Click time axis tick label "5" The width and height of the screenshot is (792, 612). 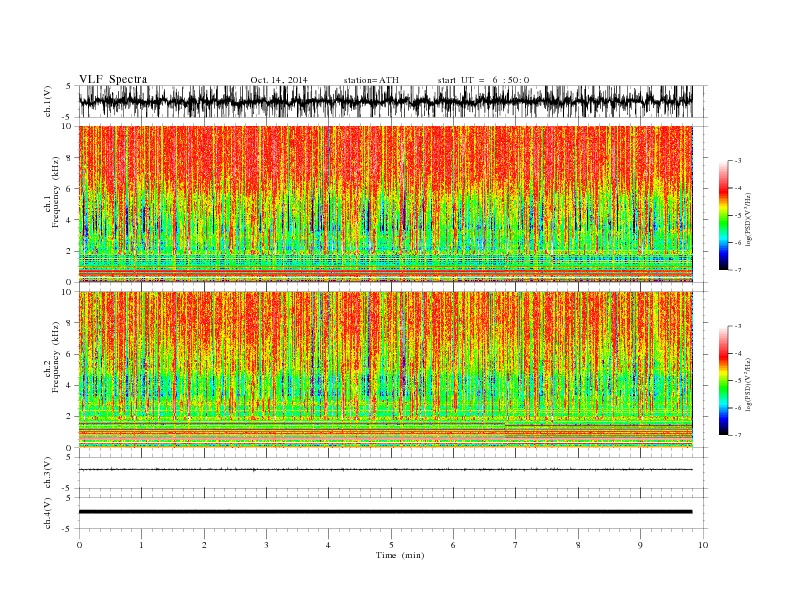pyautogui.click(x=391, y=545)
